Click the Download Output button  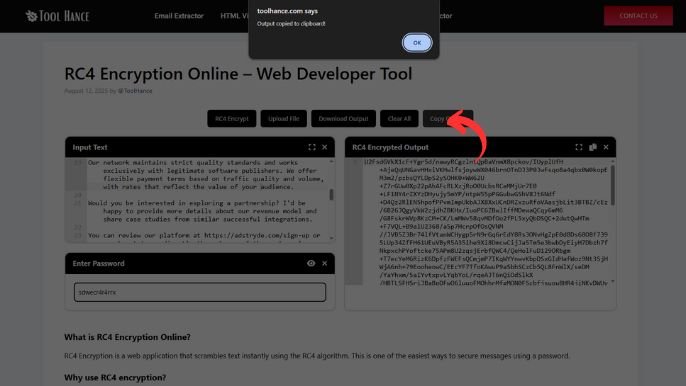click(x=343, y=119)
